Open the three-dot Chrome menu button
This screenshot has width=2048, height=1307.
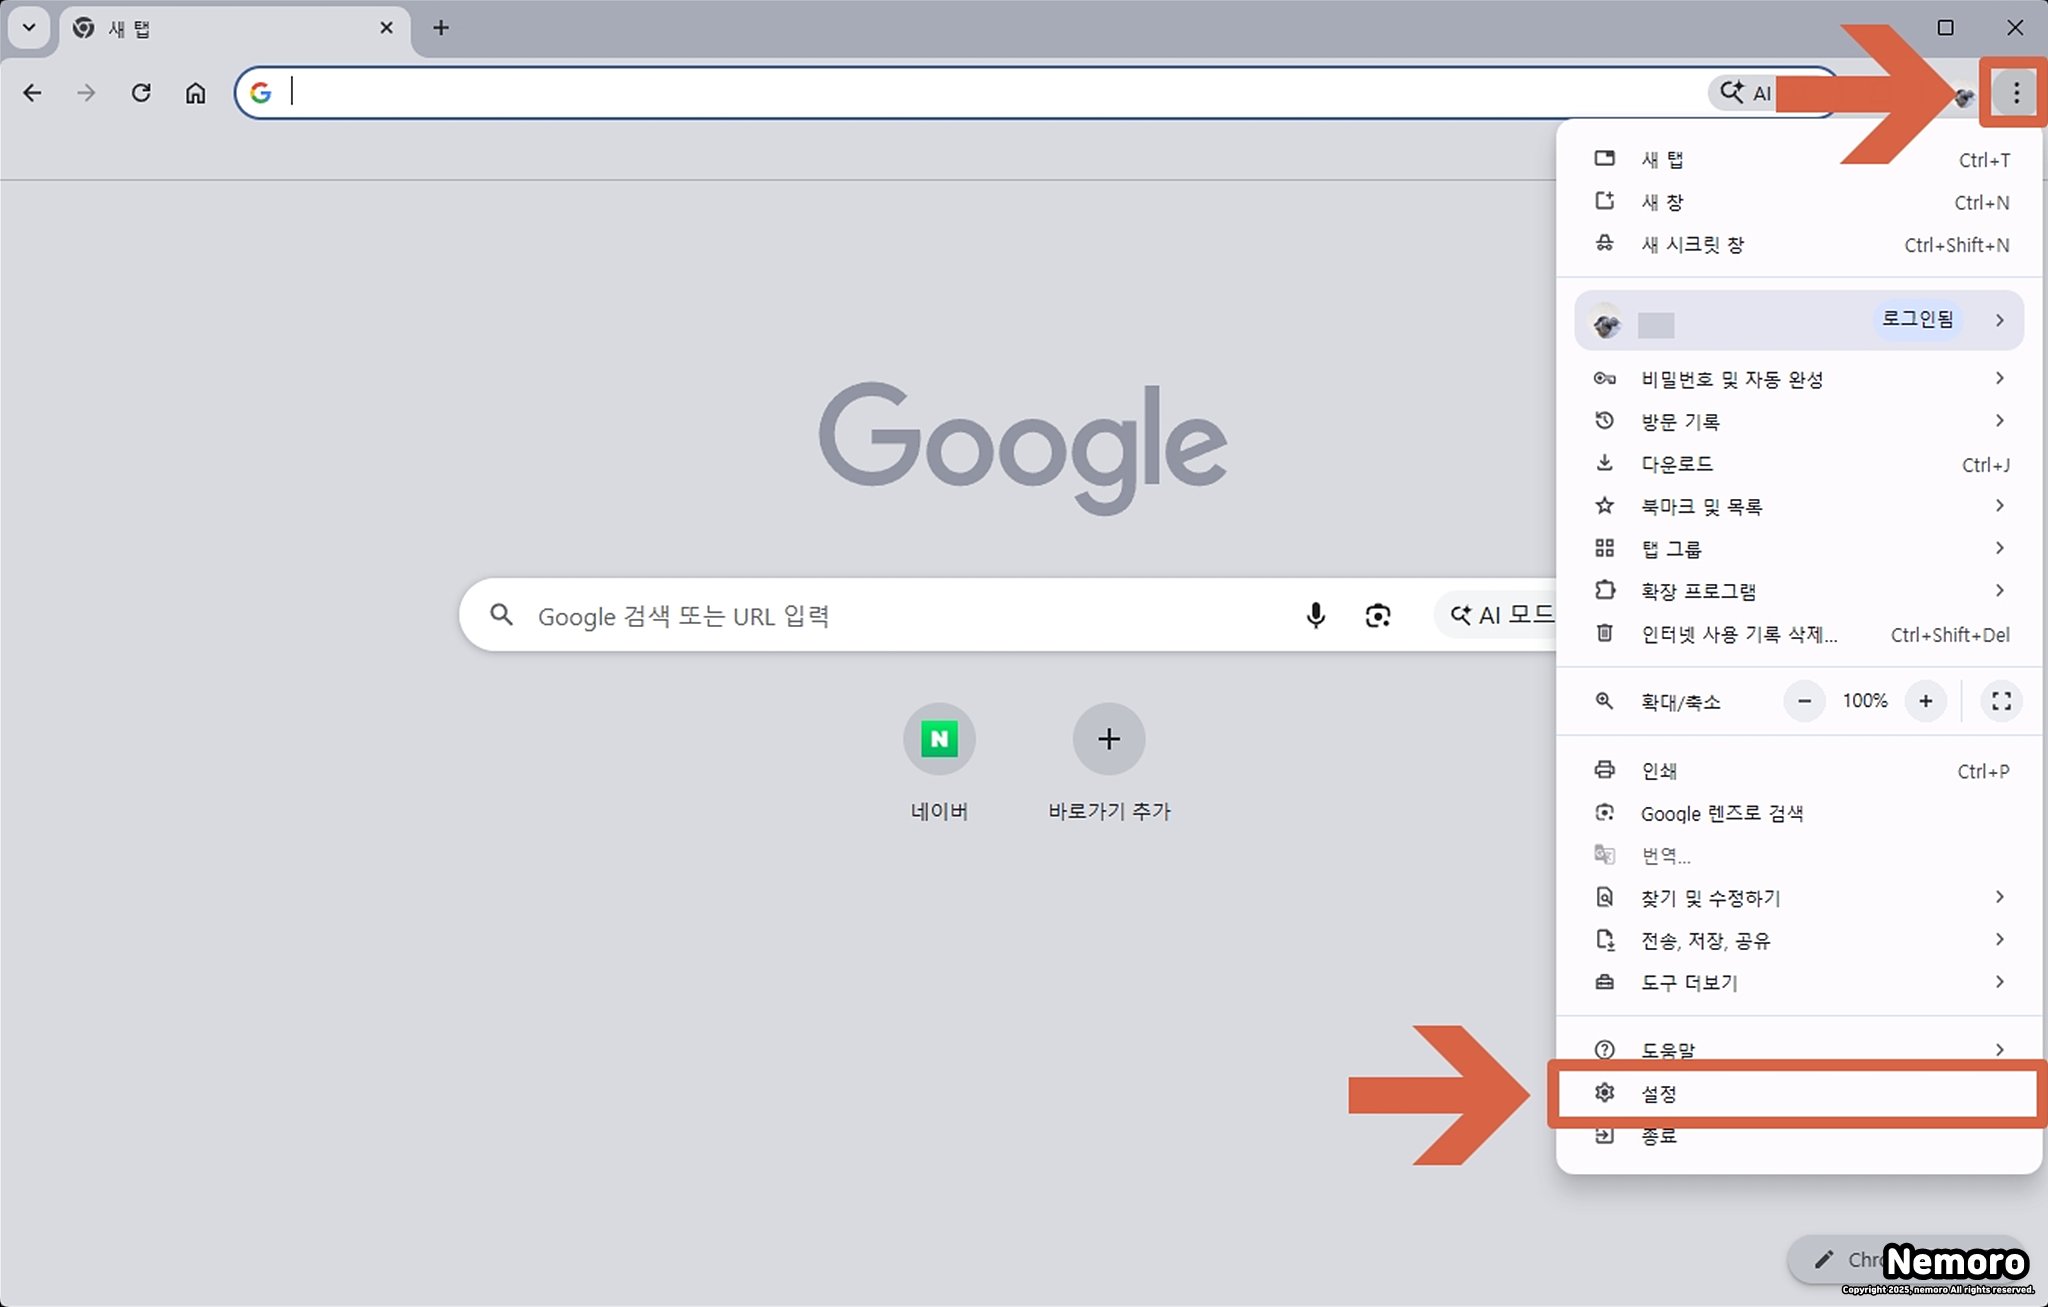(2015, 93)
